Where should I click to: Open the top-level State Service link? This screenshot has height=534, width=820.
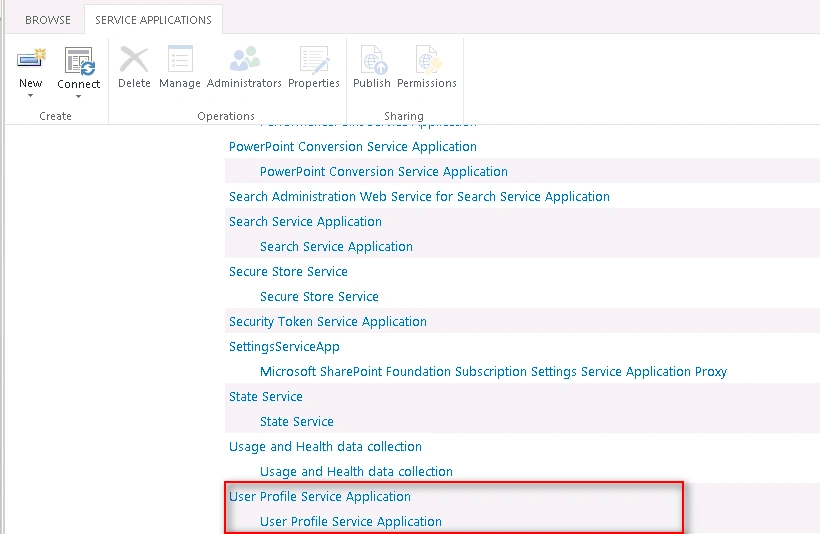click(266, 396)
